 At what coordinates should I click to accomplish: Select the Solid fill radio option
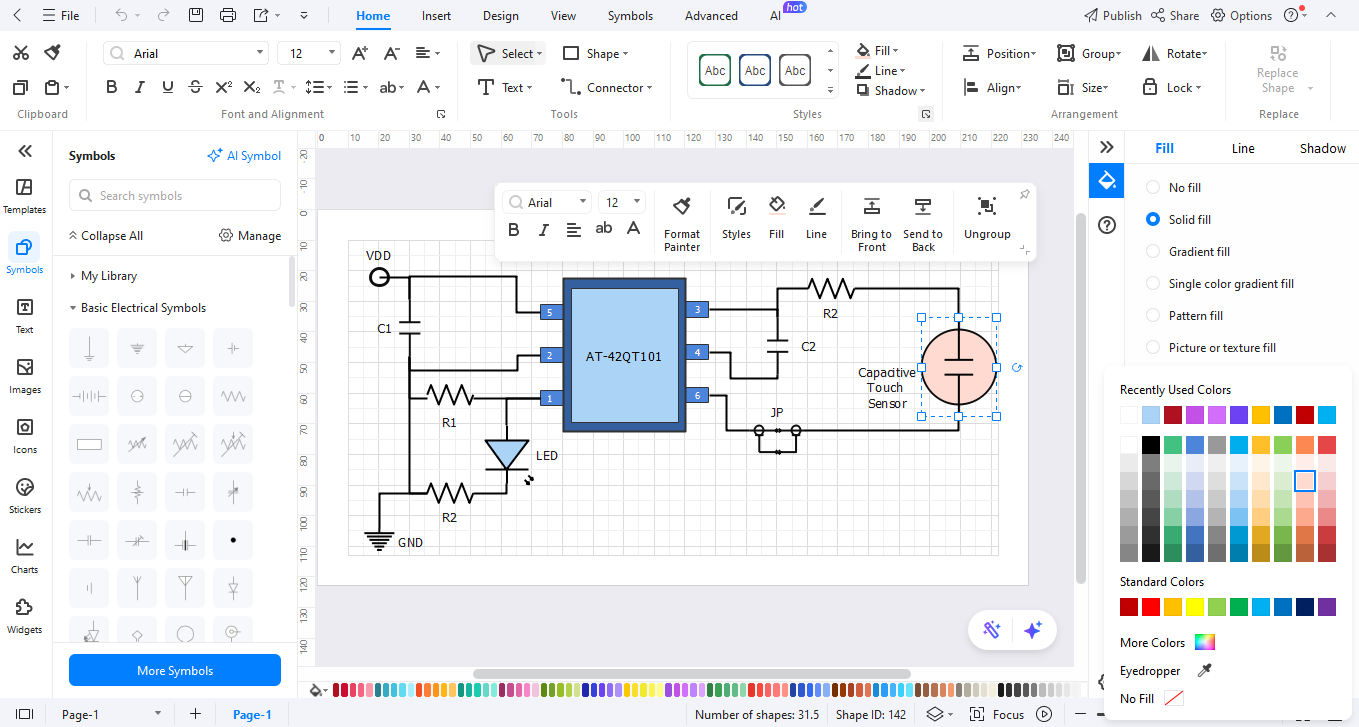(x=1153, y=219)
